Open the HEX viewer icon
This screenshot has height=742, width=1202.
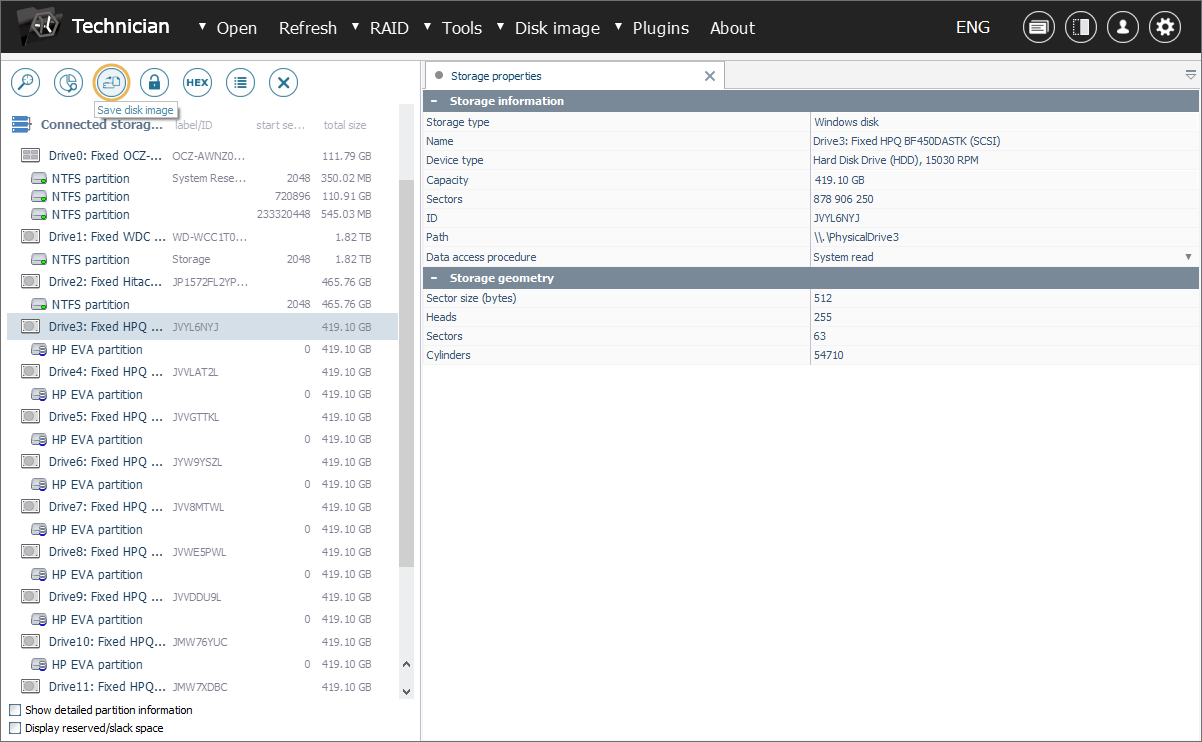pos(197,82)
